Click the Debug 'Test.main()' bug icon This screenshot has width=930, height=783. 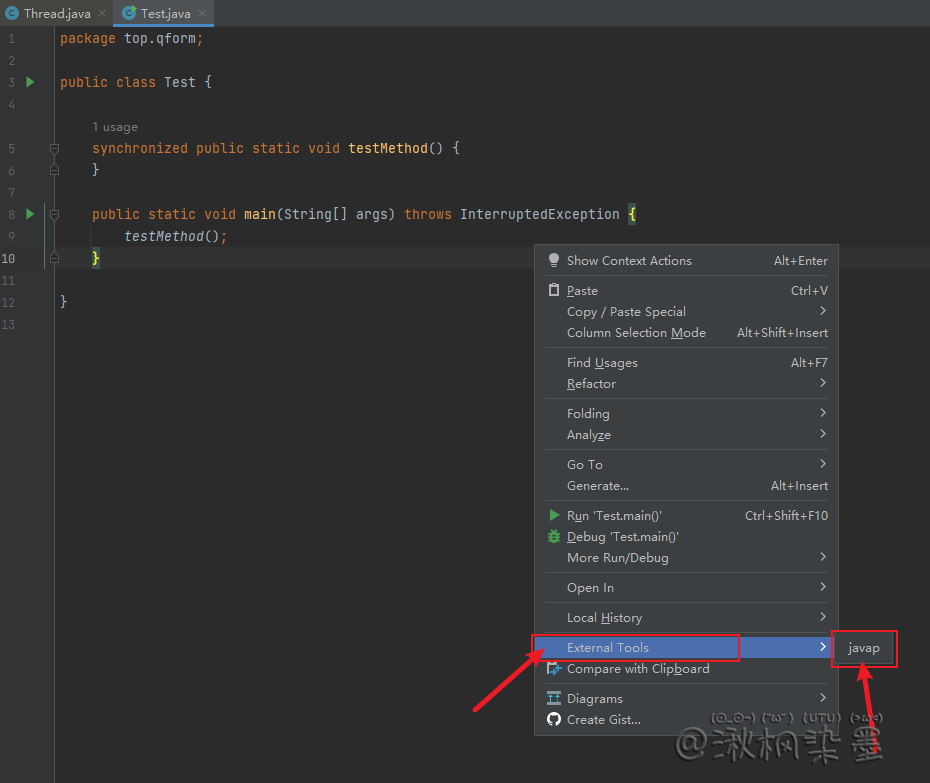(x=554, y=537)
